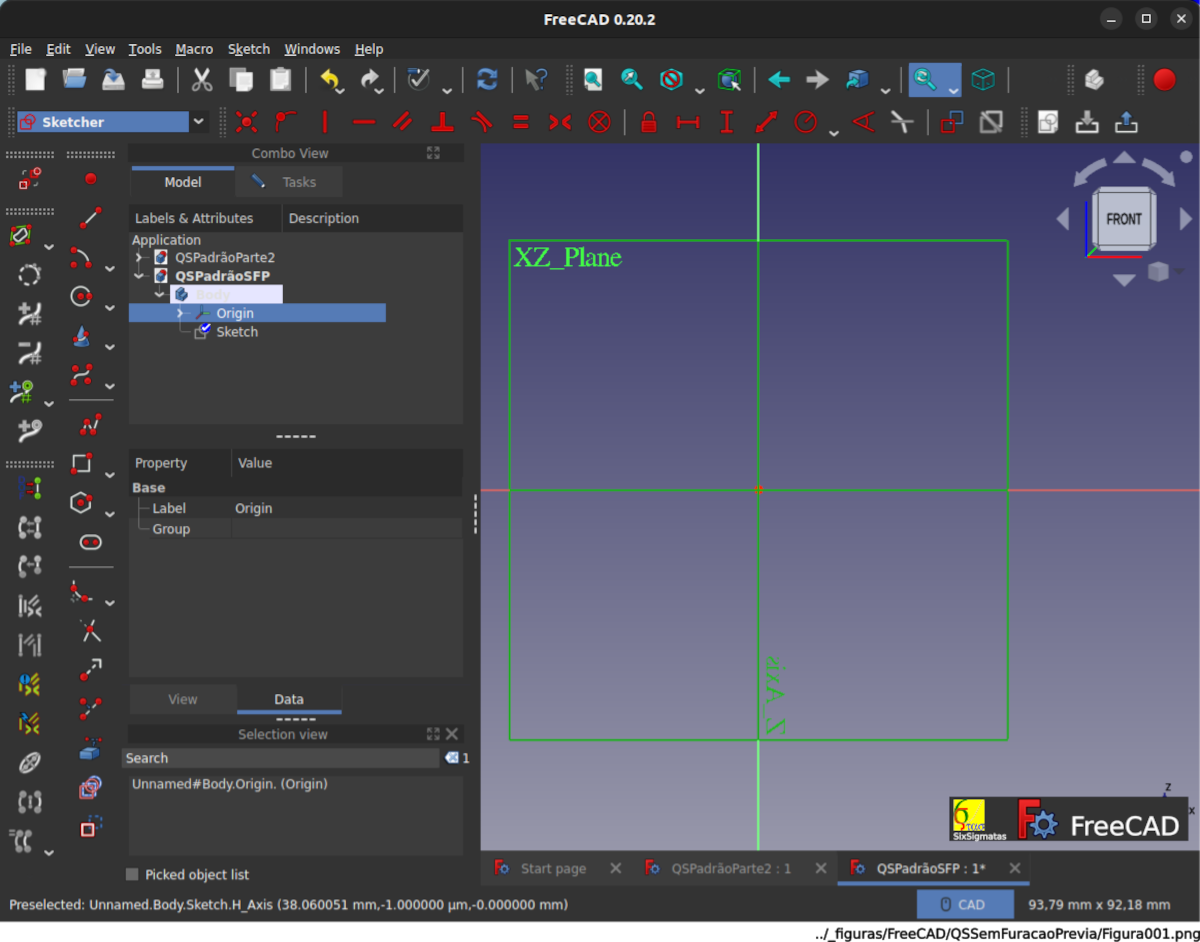This screenshot has width=1200, height=942.
Task: Close the Selection view panel
Action: [452, 734]
